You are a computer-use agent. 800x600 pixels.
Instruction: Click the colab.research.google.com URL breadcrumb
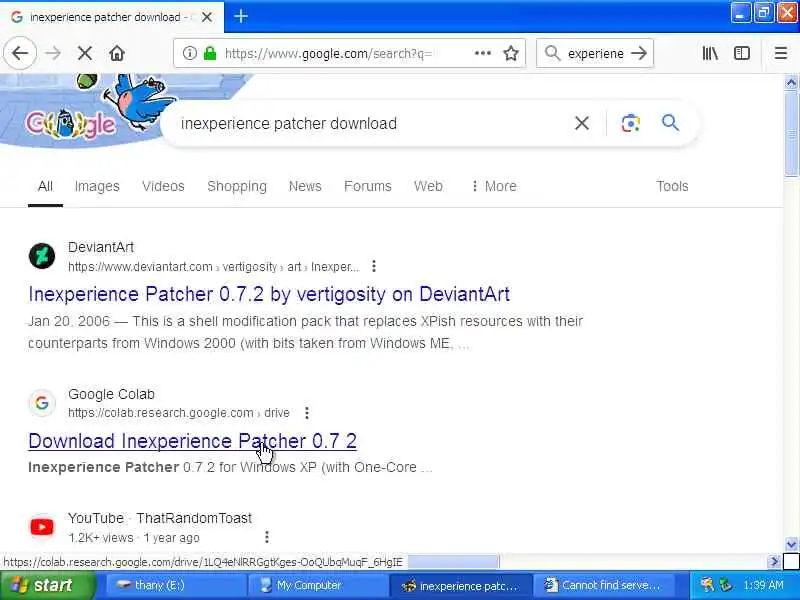coord(179,413)
